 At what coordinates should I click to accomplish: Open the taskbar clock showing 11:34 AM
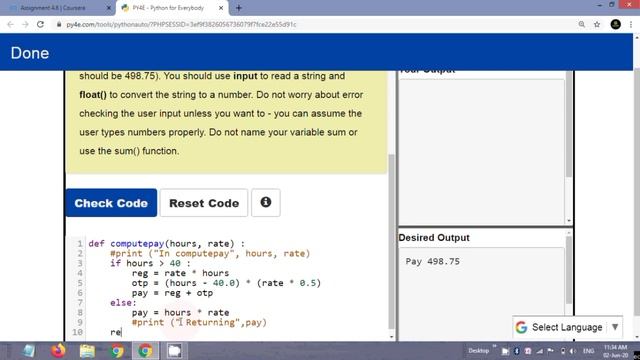(616, 351)
